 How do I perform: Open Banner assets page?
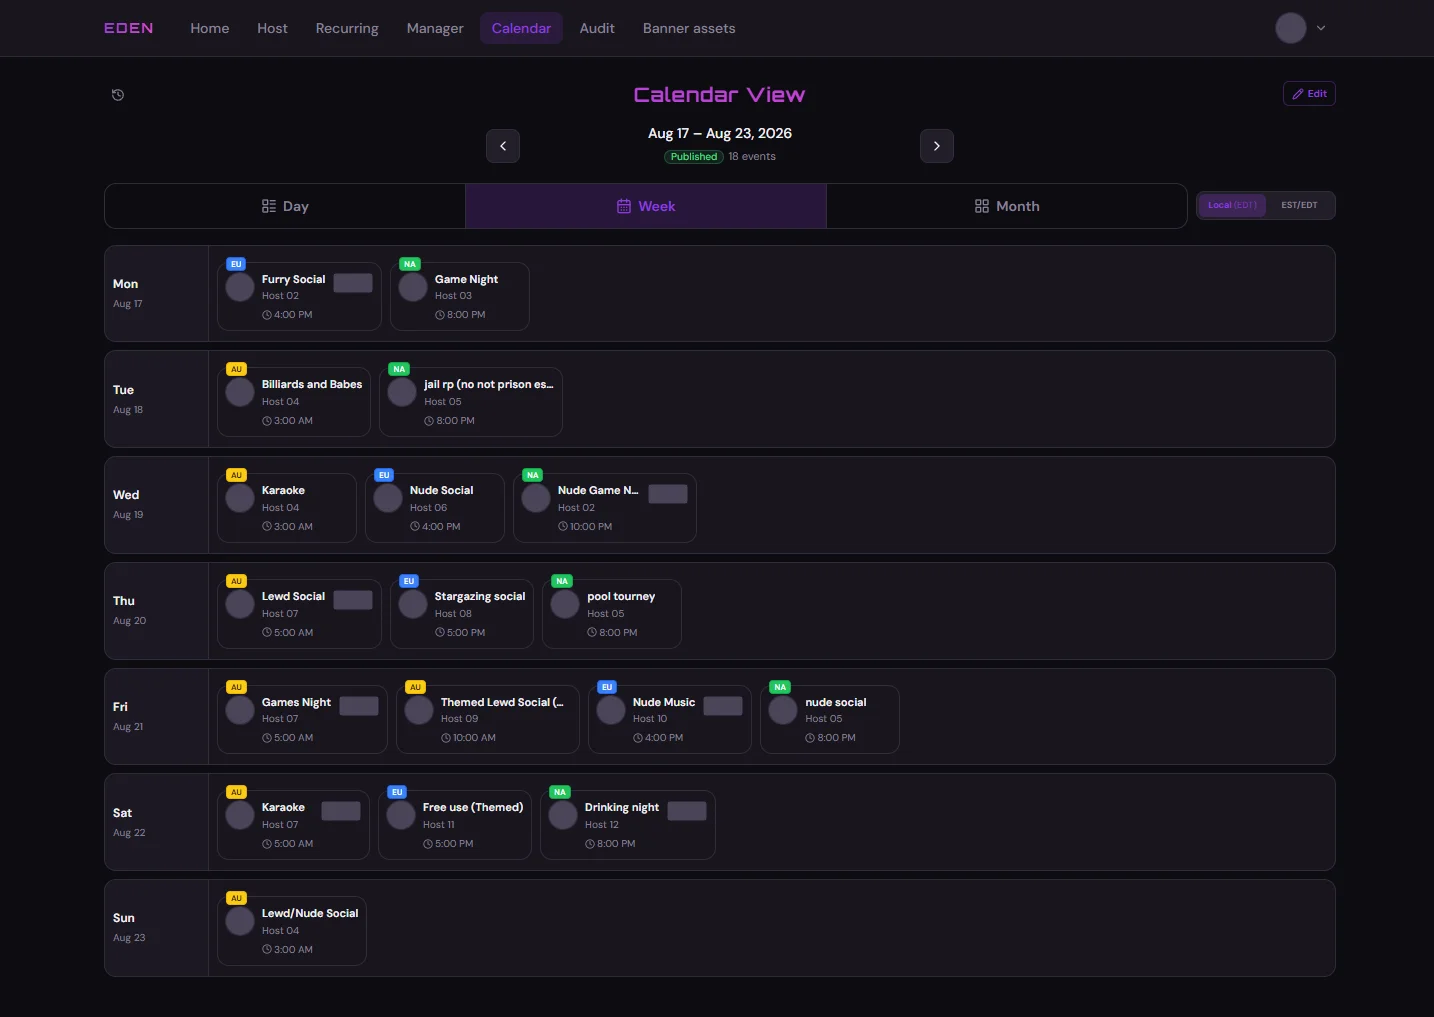[x=689, y=28]
